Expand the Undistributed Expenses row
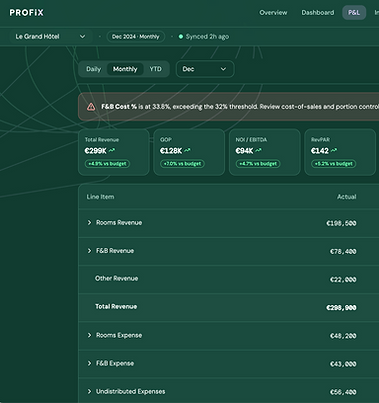The image size is (379, 403). [x=89, y=392]
